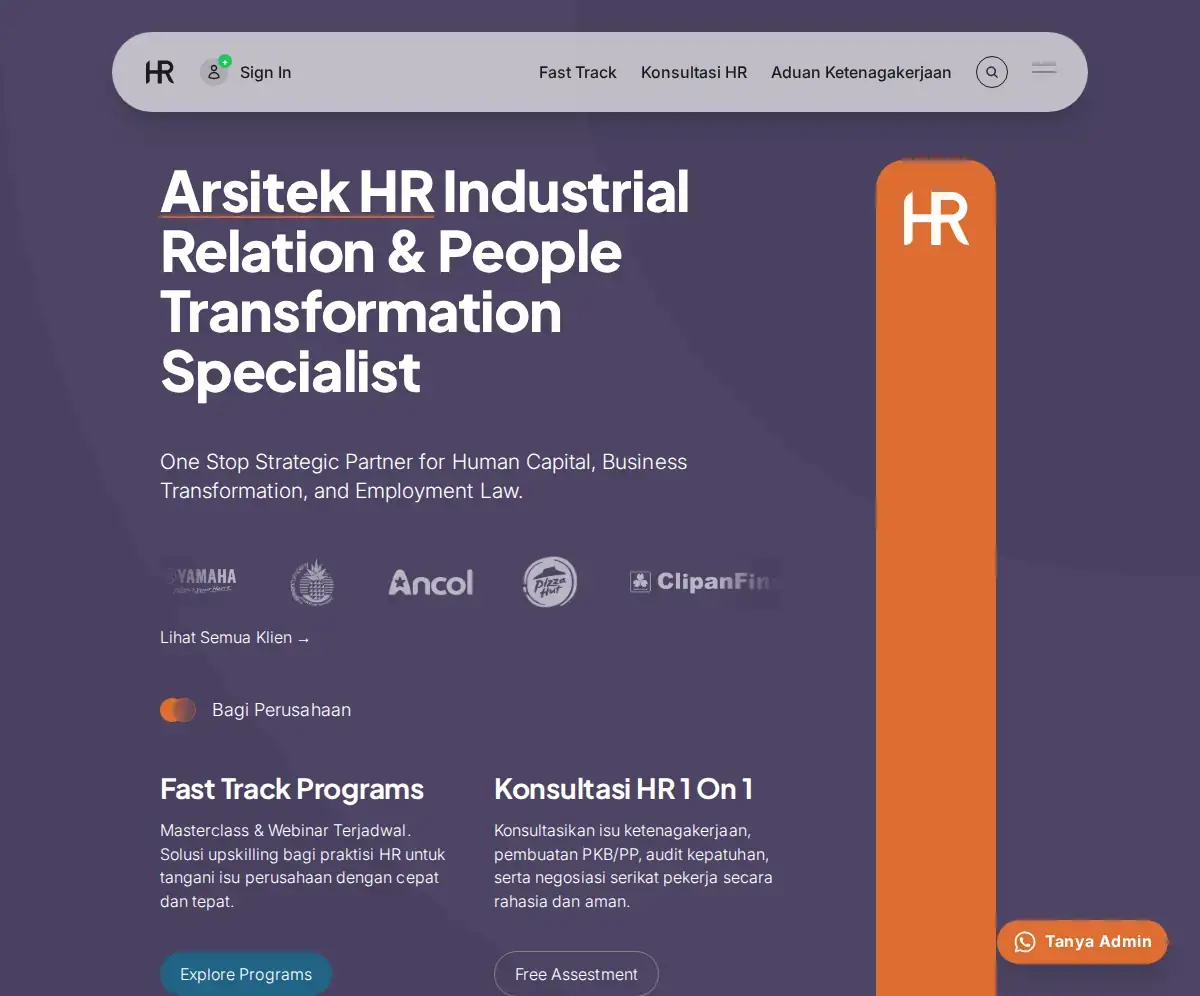Viewport: 1200px width, 996px height.
Task: Click the Masterclass & Webinar Terjadwal description
Action: pos(303,866)
